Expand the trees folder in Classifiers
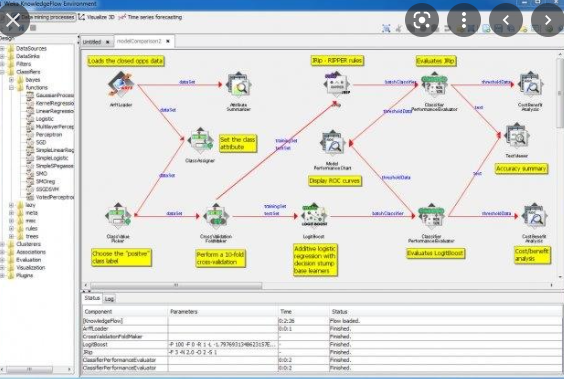564x379 pixels. [11, 236]
